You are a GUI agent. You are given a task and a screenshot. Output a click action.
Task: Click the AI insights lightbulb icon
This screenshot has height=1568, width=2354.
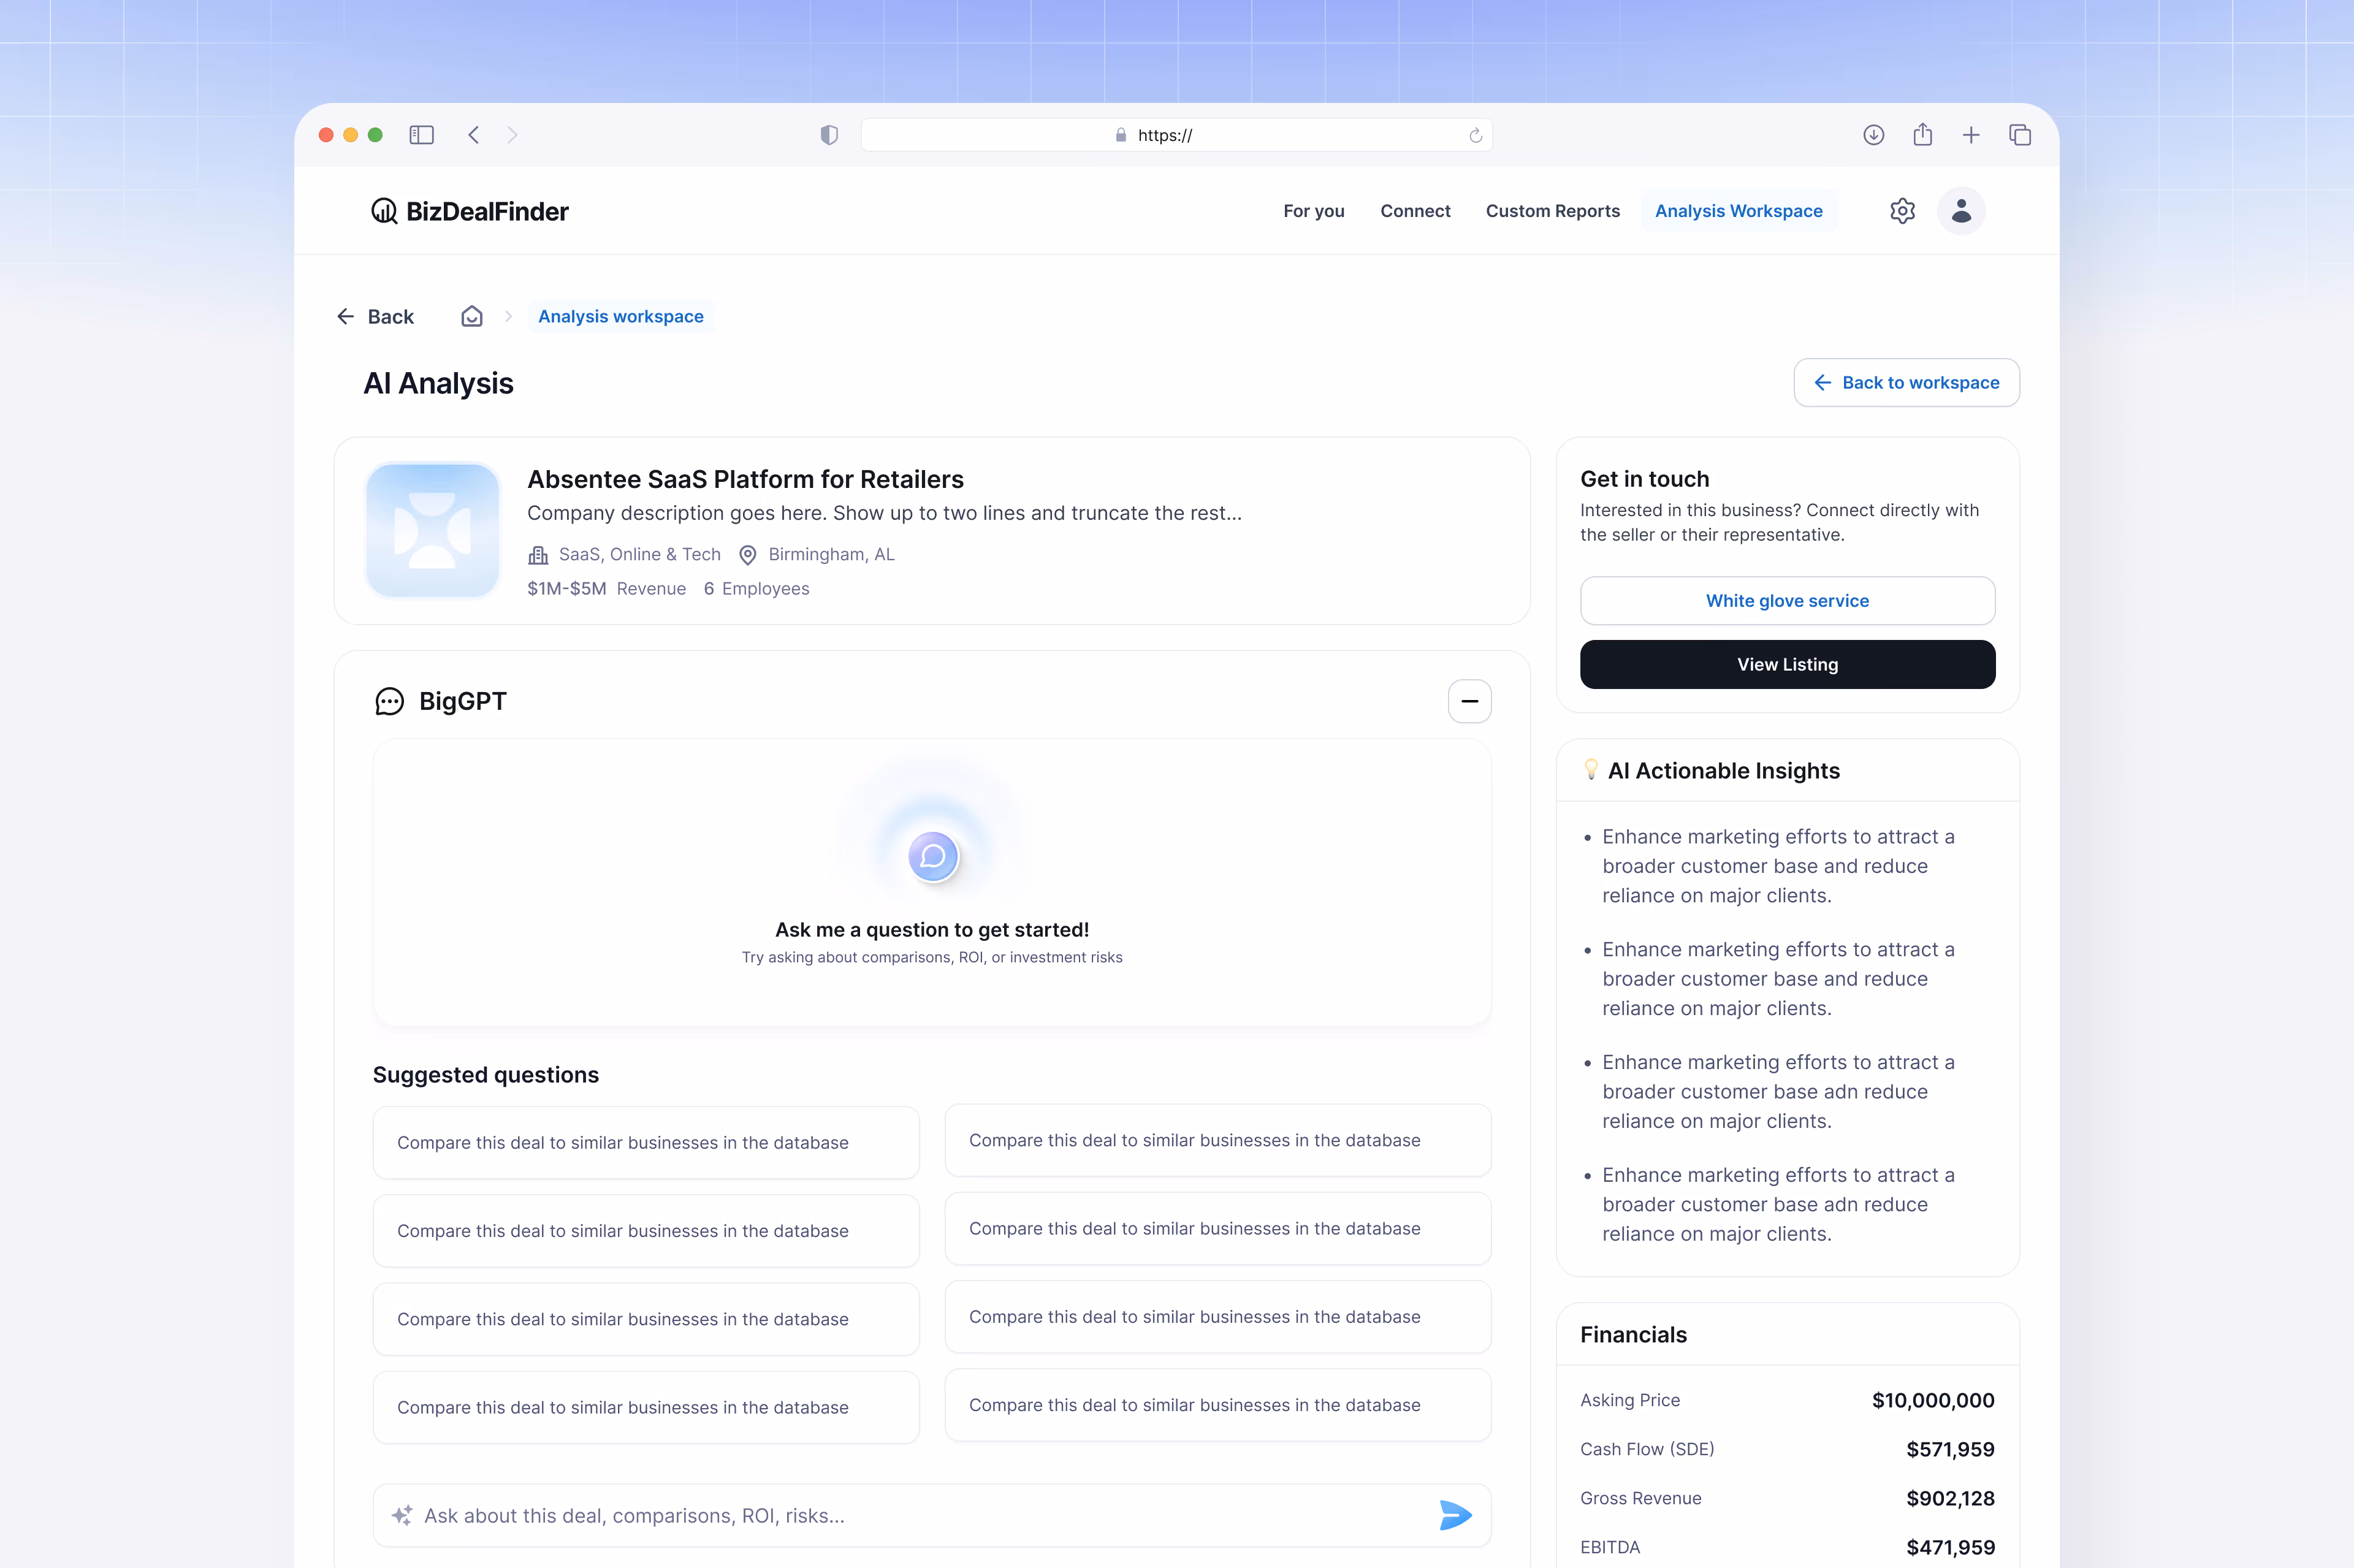1591,769
